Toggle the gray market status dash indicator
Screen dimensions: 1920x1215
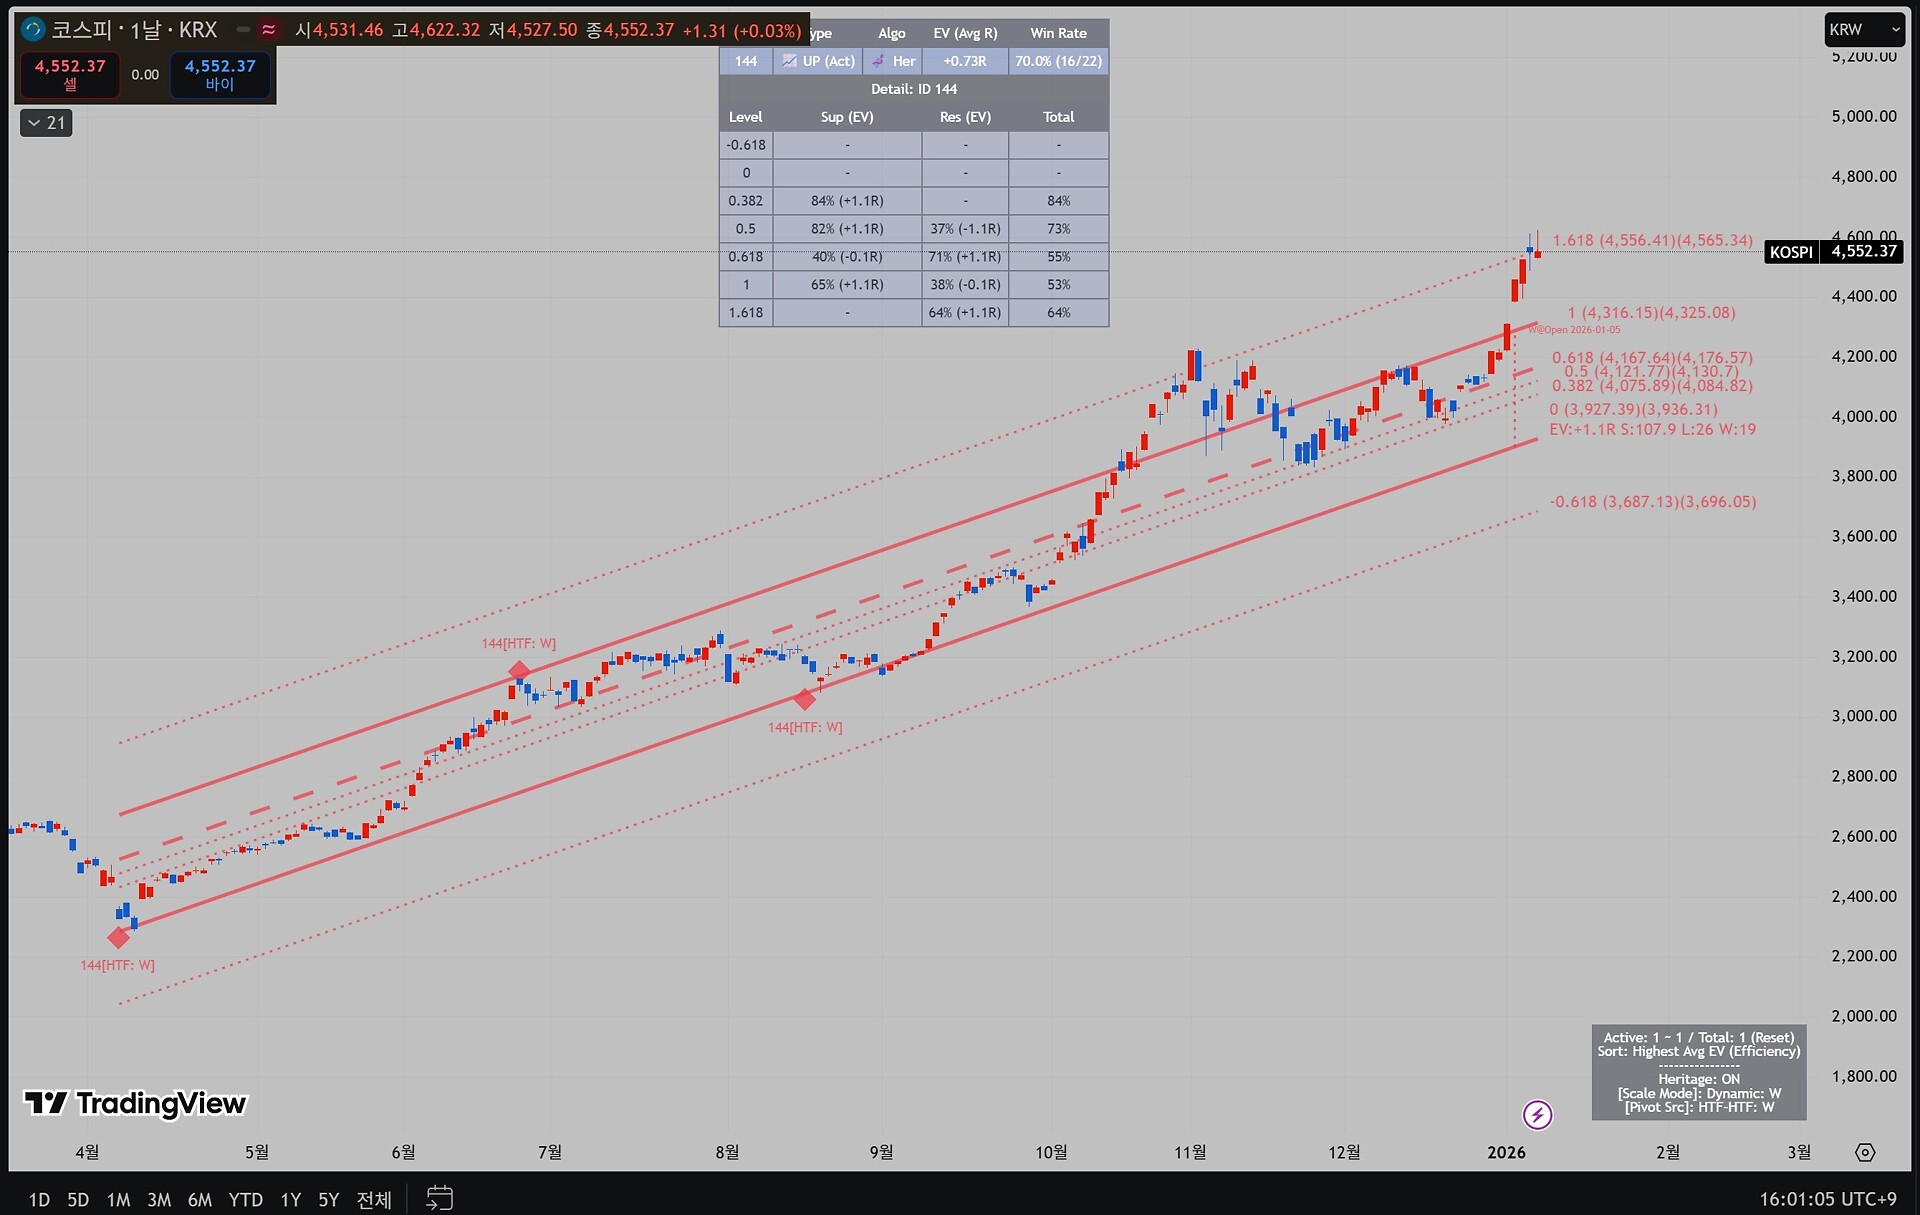[243, 30]
